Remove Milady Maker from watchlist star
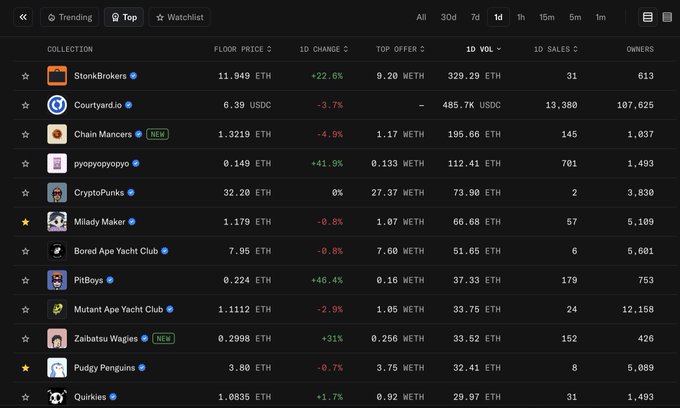The width and height of the screenshot is (680, 408). [x=26, y=222]
